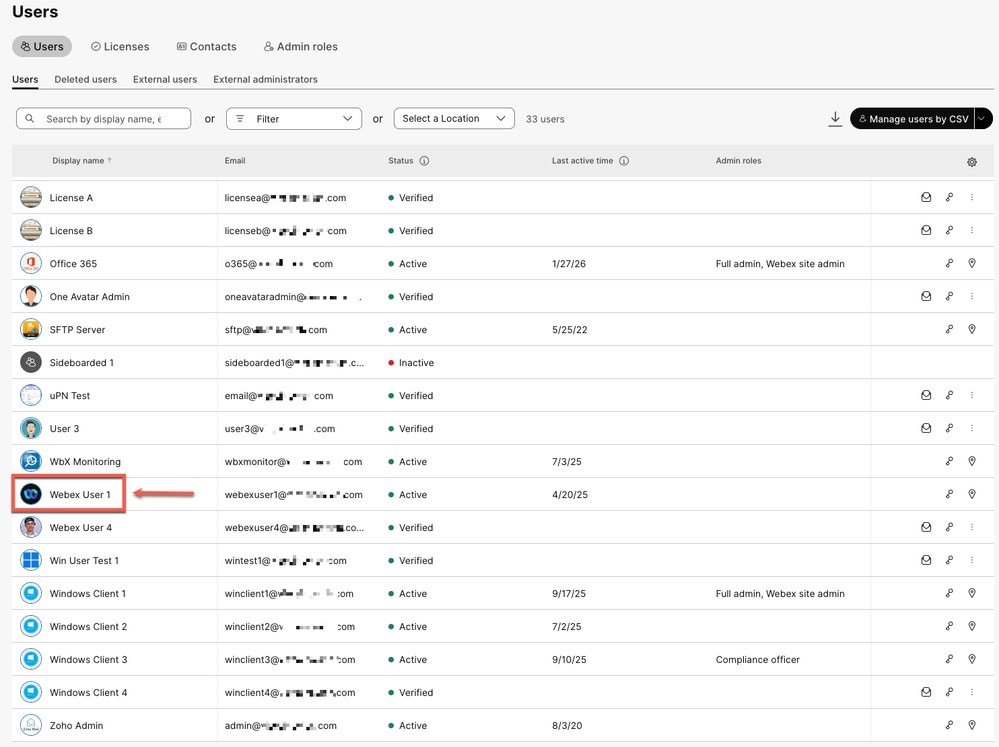Click the key icon for WbX Monitoring
Screen dimensions: 999x747
point(949,461)
